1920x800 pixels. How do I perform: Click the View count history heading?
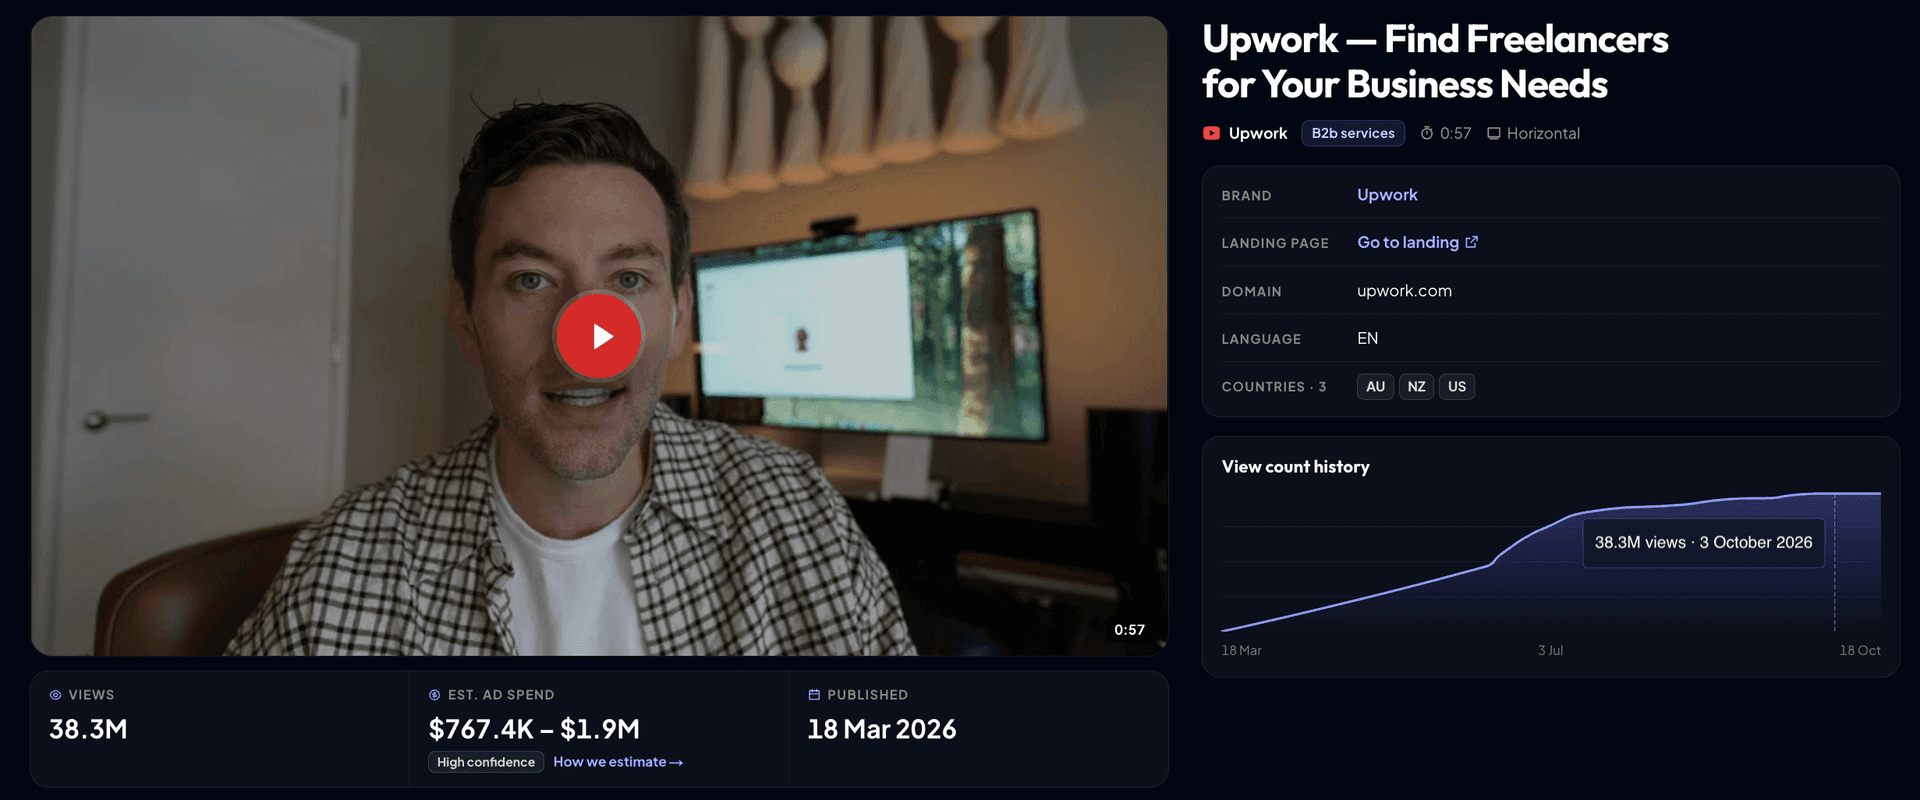tap(1296, 467)
